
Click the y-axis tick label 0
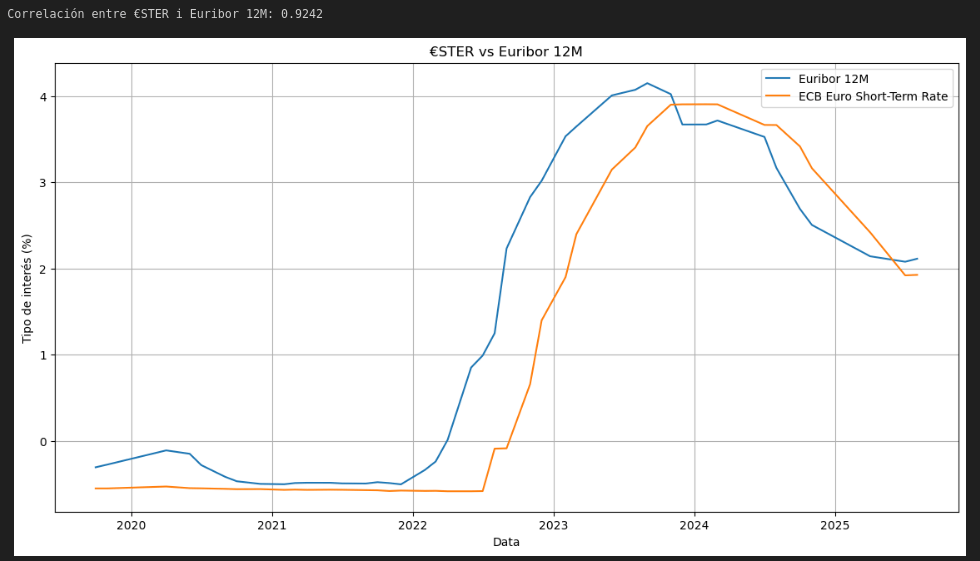[x=43, y=442]
